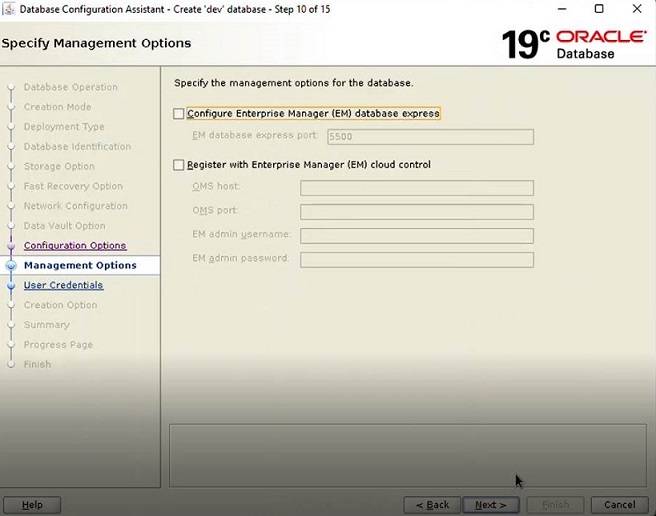Click the empty message area at bottom
The width and height of the screenshot is (656, 516).
click(x=408, y=455)
